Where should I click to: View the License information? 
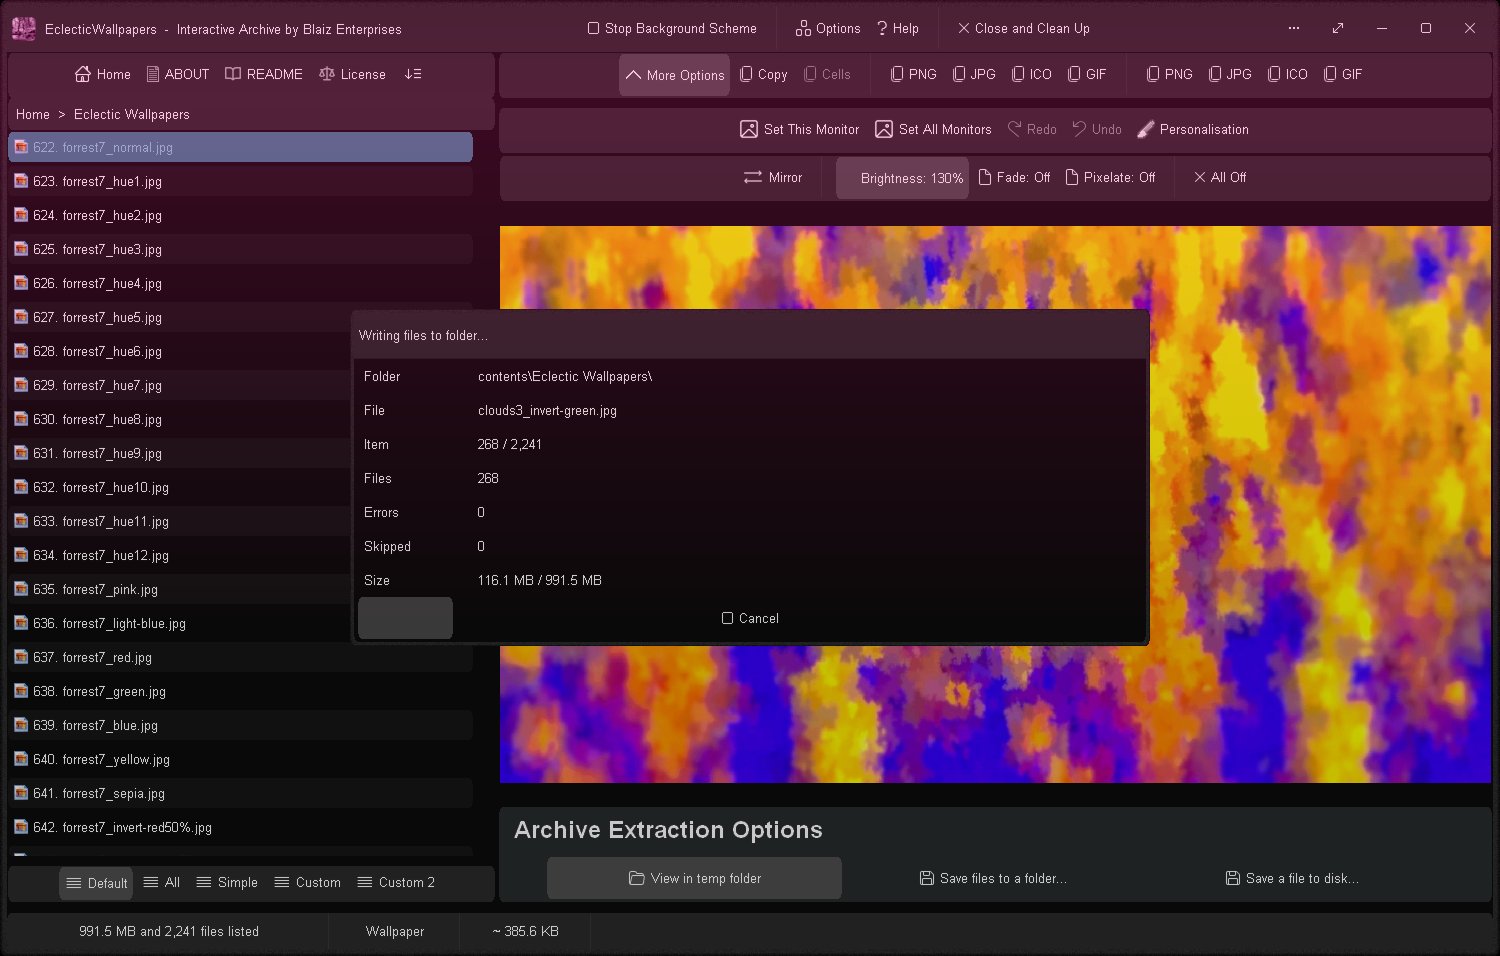pos(352,75)
